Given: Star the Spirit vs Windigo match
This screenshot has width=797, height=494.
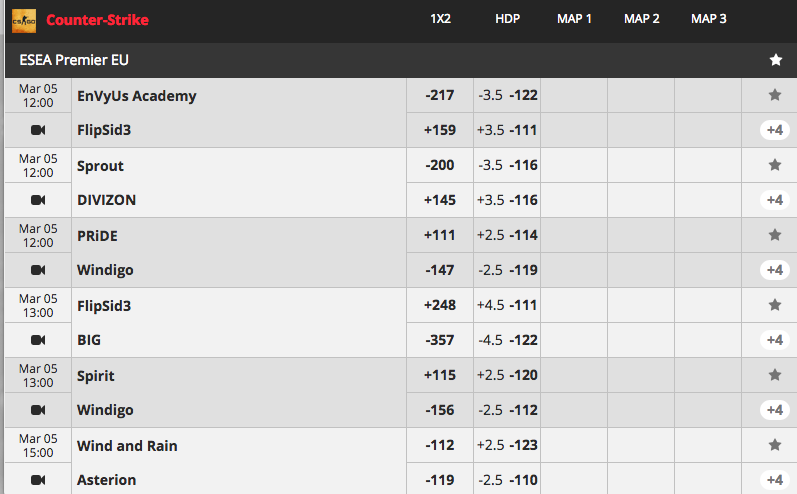Looking at the screenshot, I should pos(775,375).
